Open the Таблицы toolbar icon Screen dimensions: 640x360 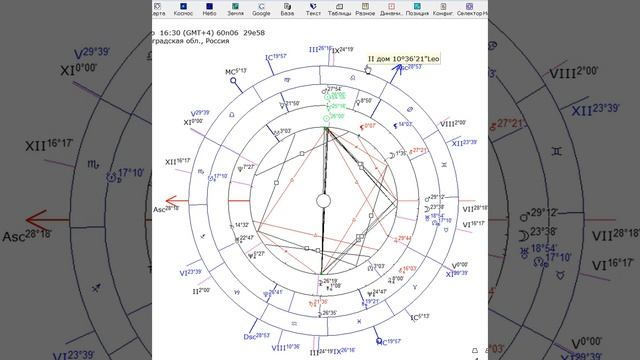click(339, 9)
